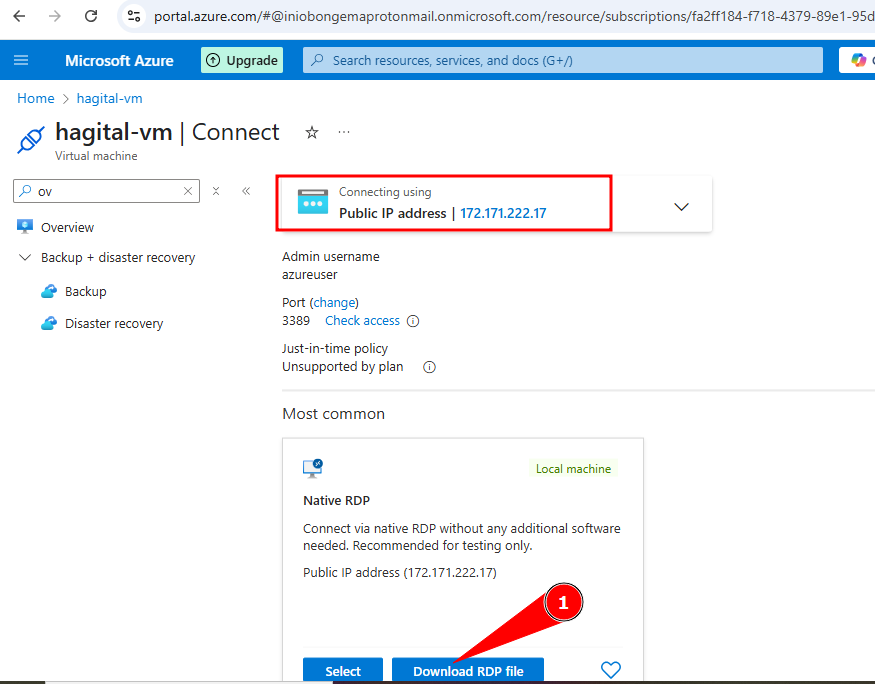This screenshot has height=684, width=875.
Task: Click the Copilot icon in the header
Action: 858,60
